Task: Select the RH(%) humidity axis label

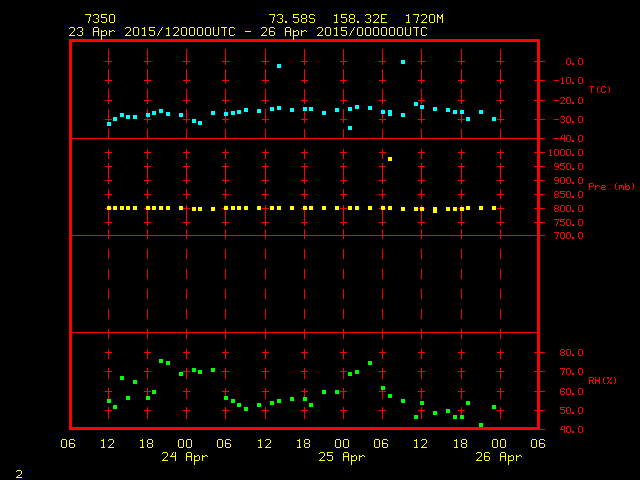Action: [x=600, y=381]
